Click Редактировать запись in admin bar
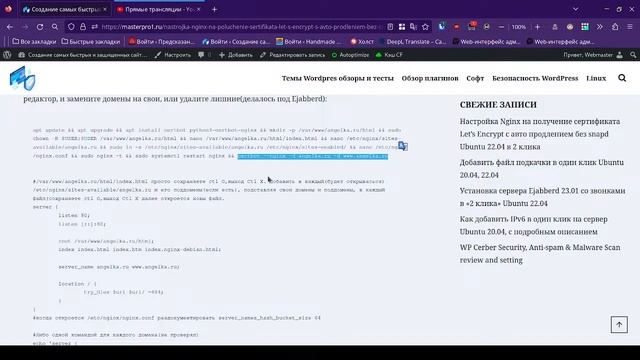Screen dimensions: 640x360 293,55
